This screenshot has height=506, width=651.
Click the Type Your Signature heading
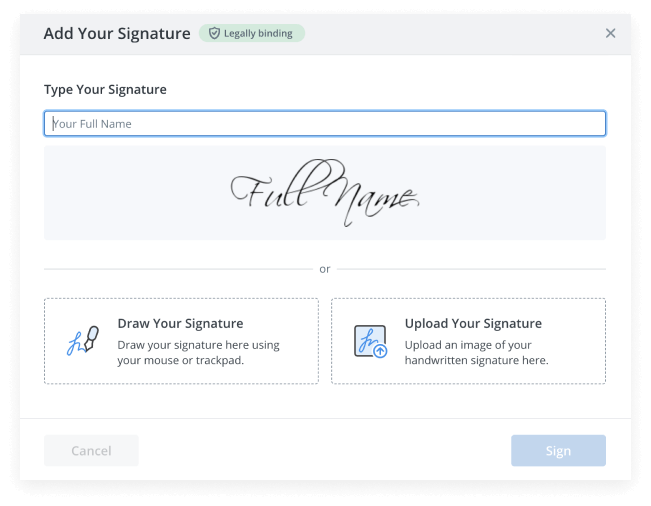[105, 90]
